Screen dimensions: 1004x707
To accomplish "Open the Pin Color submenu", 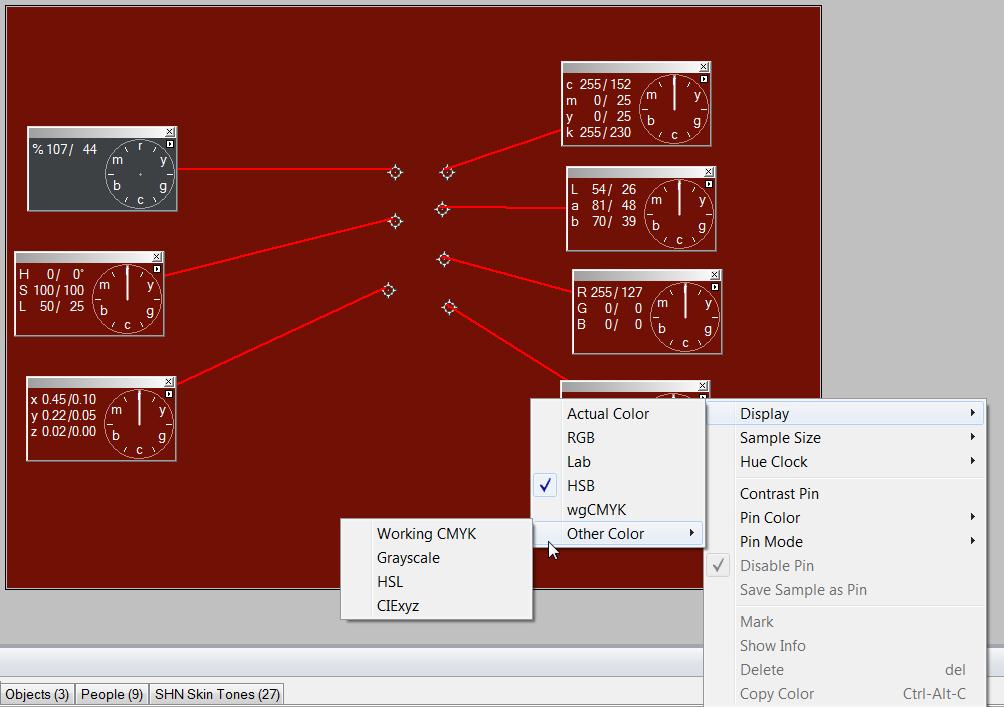I will click(x=845, y=517).
